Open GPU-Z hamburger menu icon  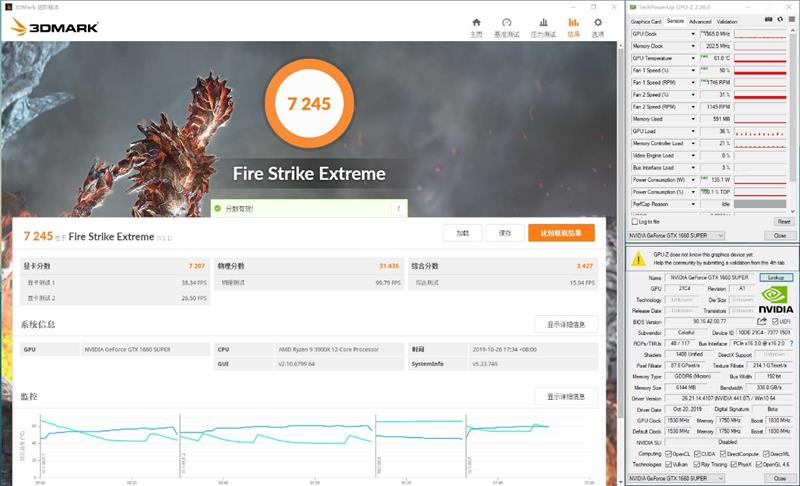click(x=792, y=19)
